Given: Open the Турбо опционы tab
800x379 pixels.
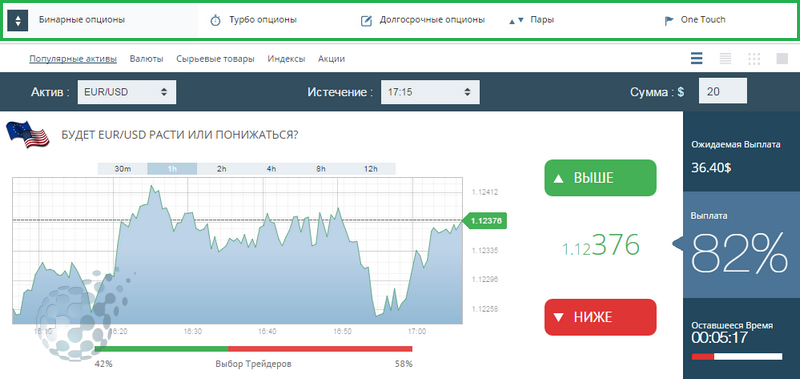Looking at the screenshot, I should (x=263, y=20).
